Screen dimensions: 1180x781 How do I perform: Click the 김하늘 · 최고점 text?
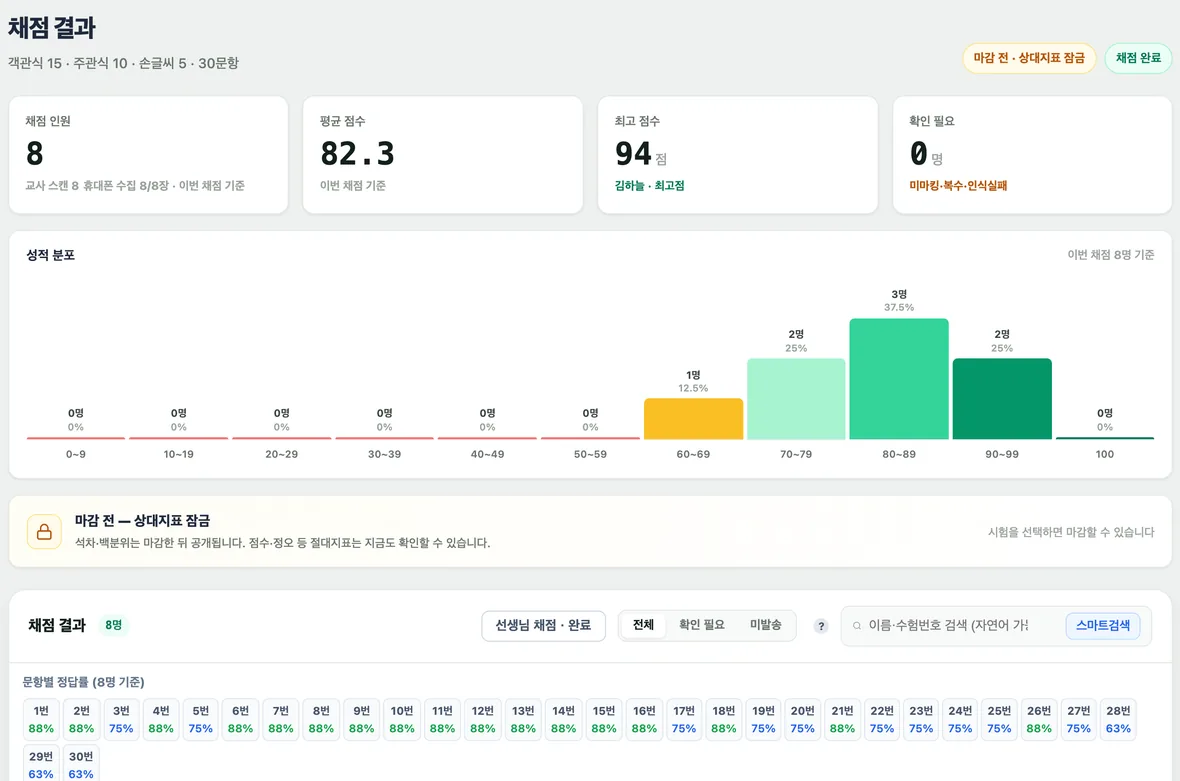(x=649, y=186)
